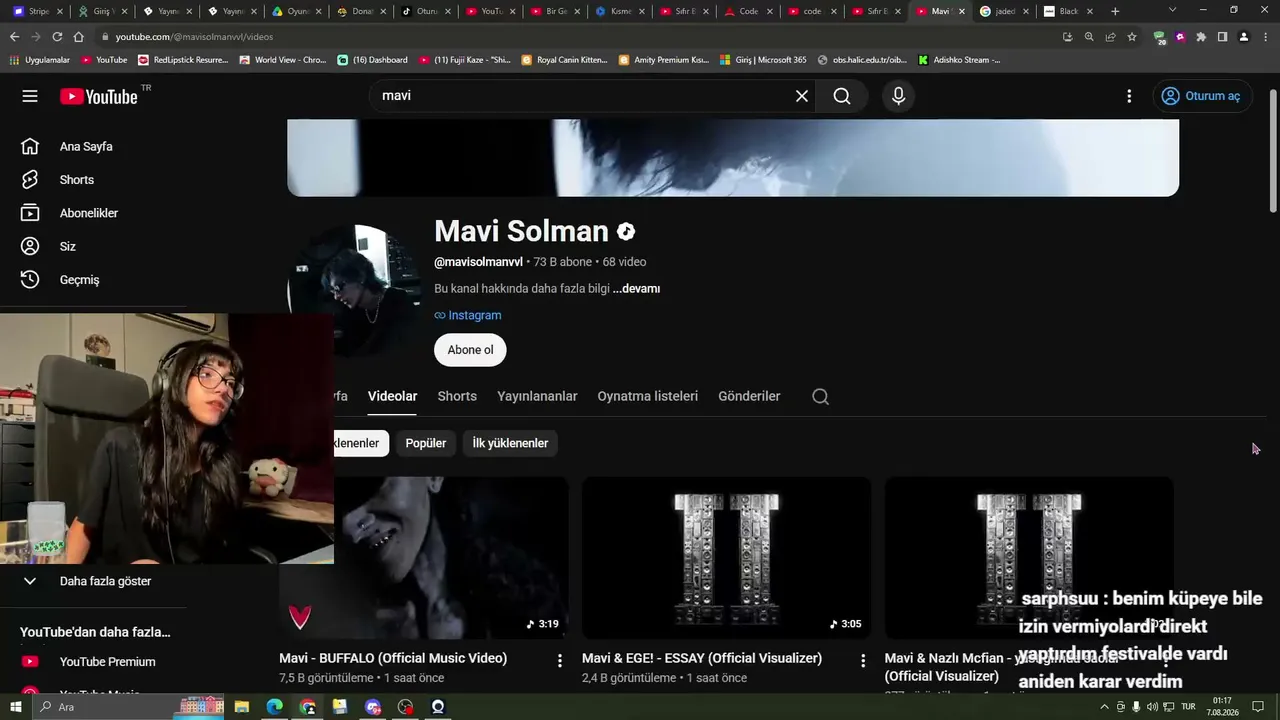This screenshot has height=720, width=1280.
Task: Open the (16) Dashboard bookmark
Action: coord(373,60)
